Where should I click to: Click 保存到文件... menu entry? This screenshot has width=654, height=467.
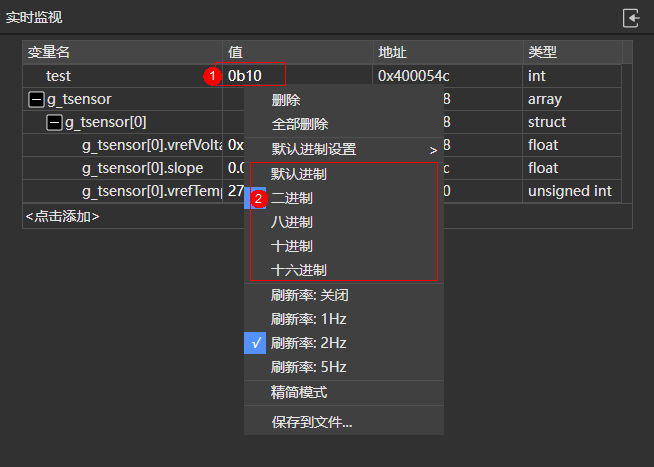coord(312,422)
